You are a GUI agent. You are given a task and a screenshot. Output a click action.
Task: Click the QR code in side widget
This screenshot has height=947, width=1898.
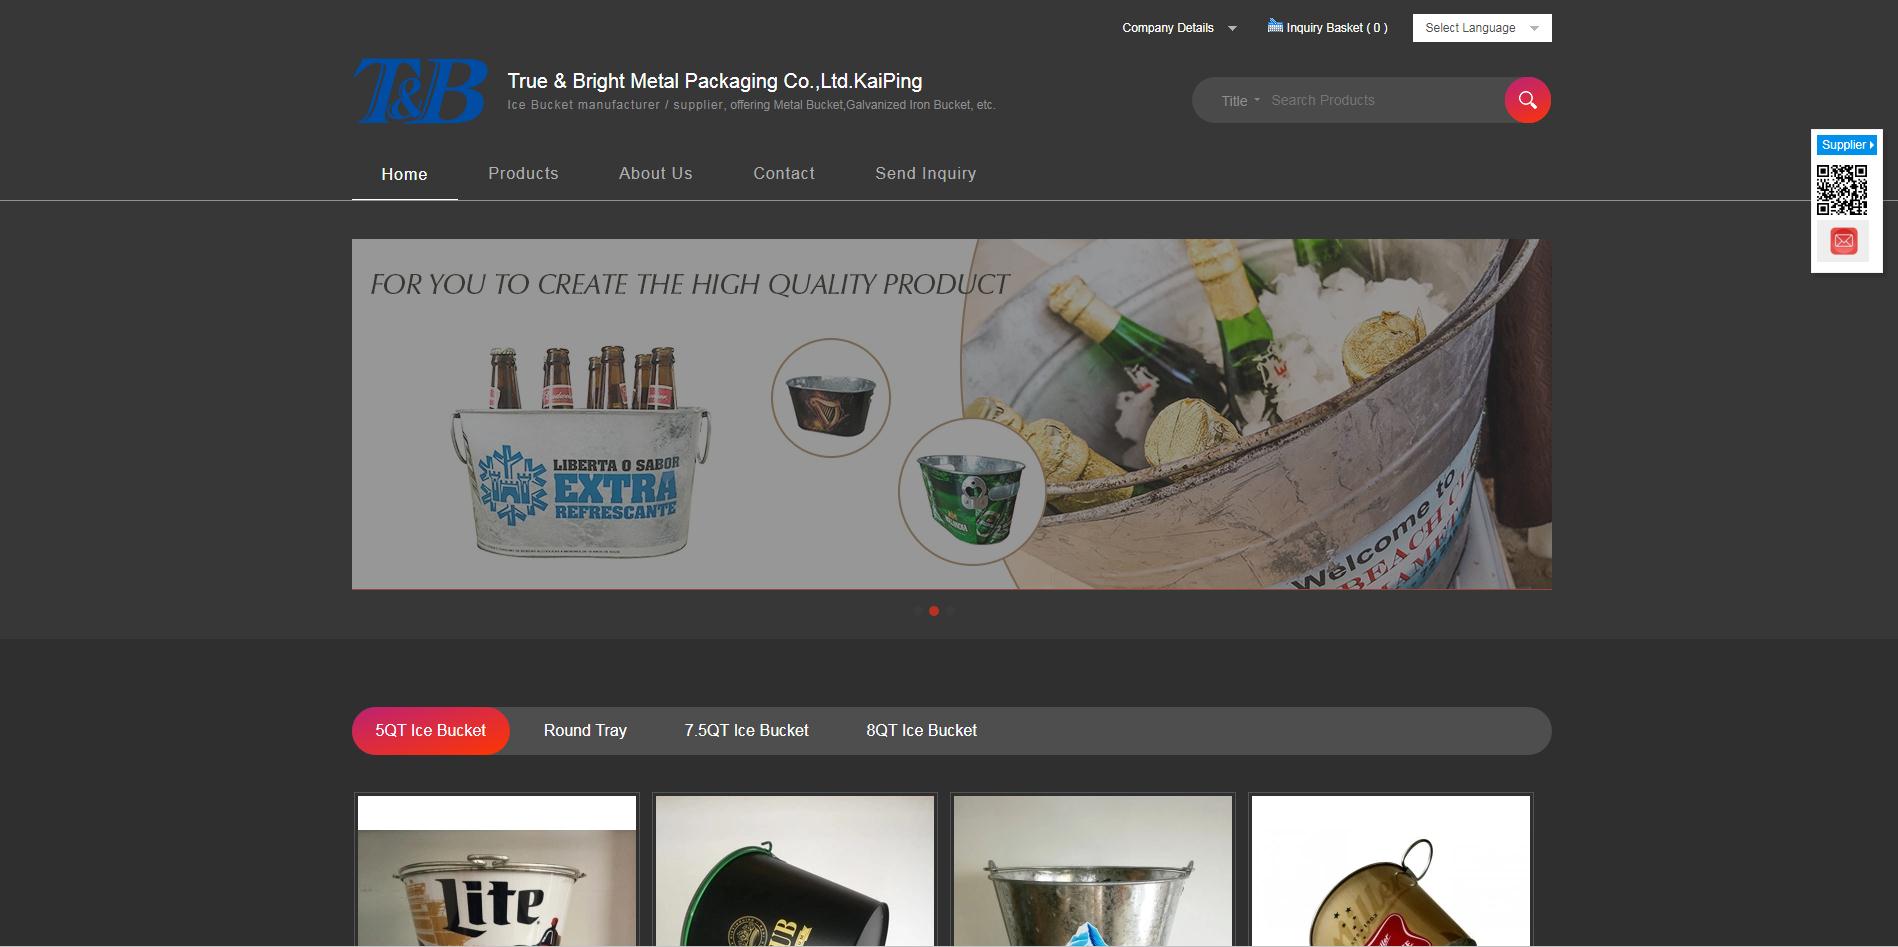coord(1841,190)
